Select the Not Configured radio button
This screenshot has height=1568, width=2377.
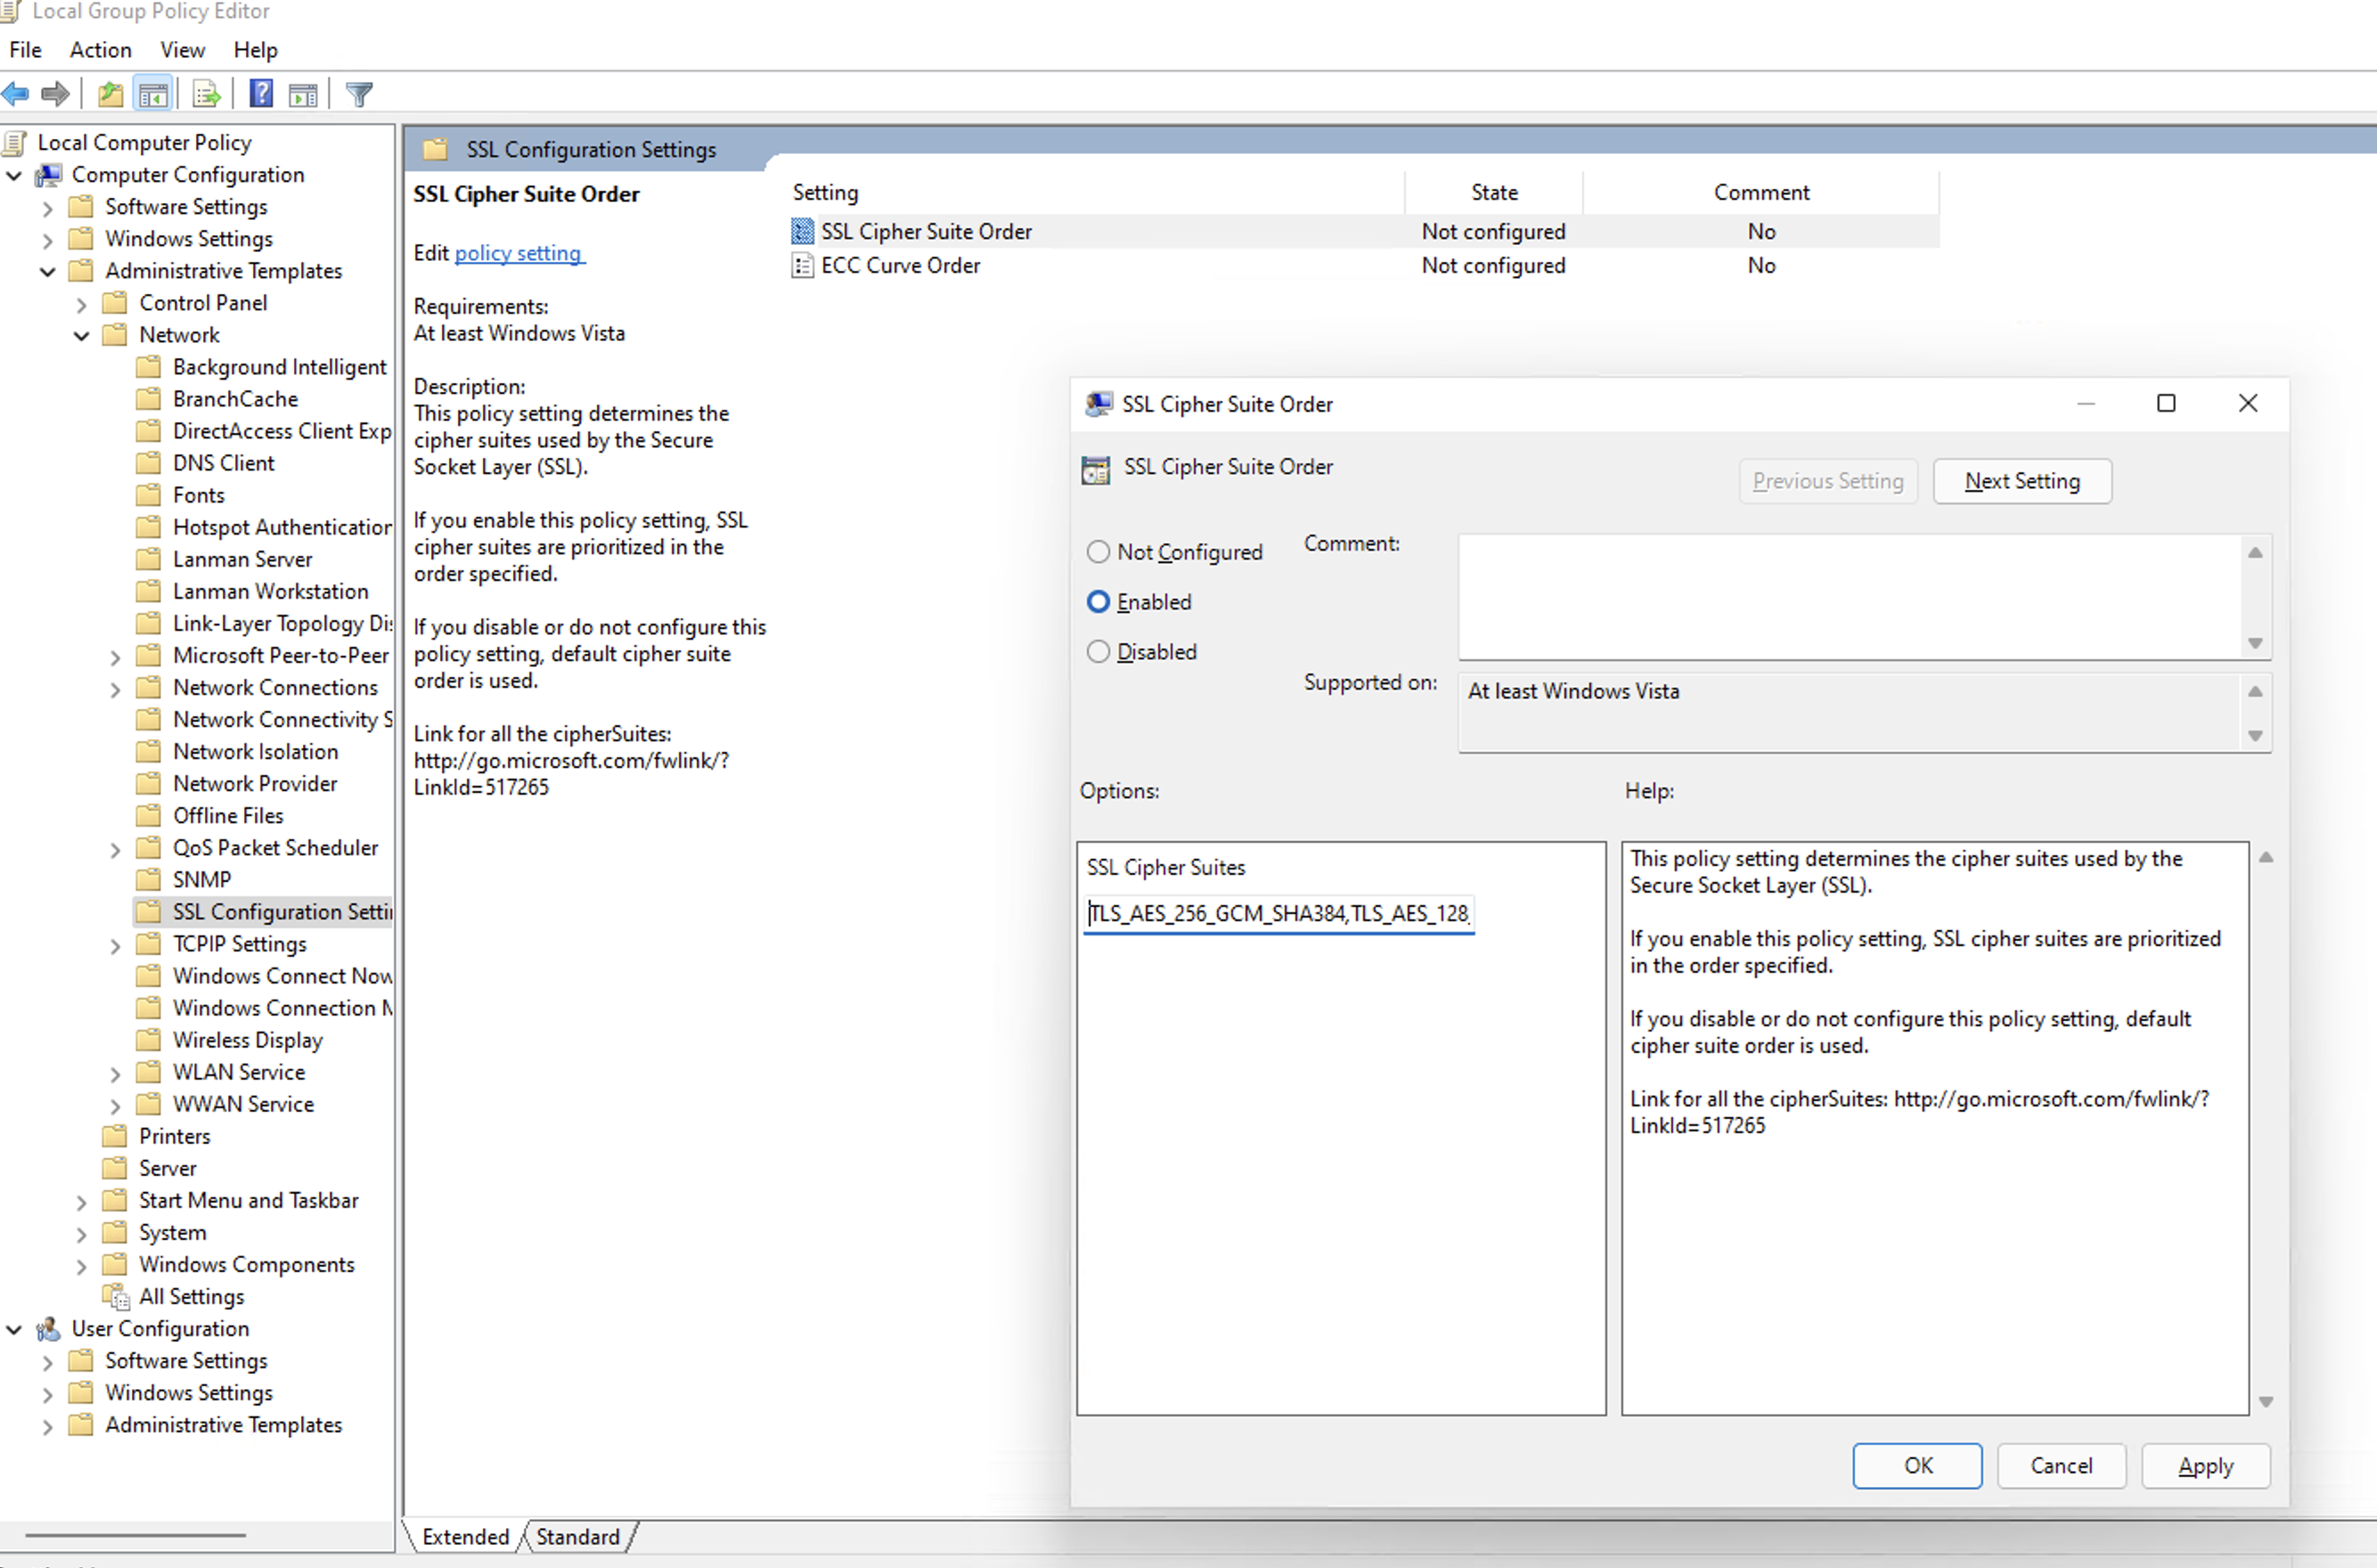click(x=1098, y=551)
